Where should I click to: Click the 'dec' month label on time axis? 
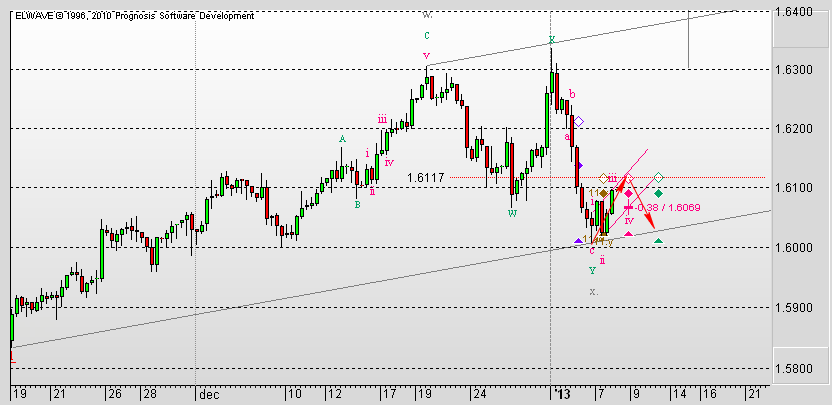point(207,394)
